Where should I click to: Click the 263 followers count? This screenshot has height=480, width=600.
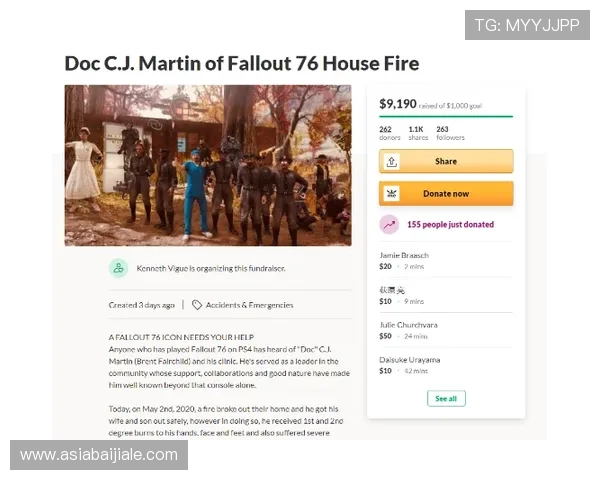(x=450, y=133)
